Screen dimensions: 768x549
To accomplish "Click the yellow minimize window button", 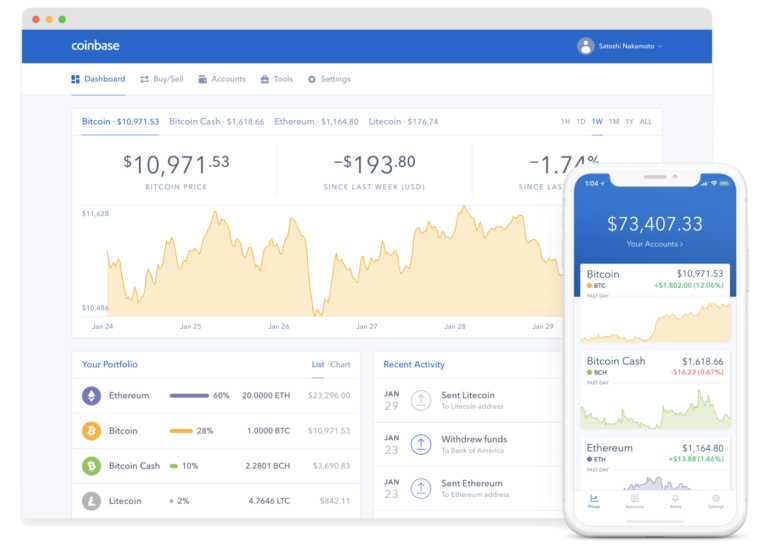I will 49,19.
